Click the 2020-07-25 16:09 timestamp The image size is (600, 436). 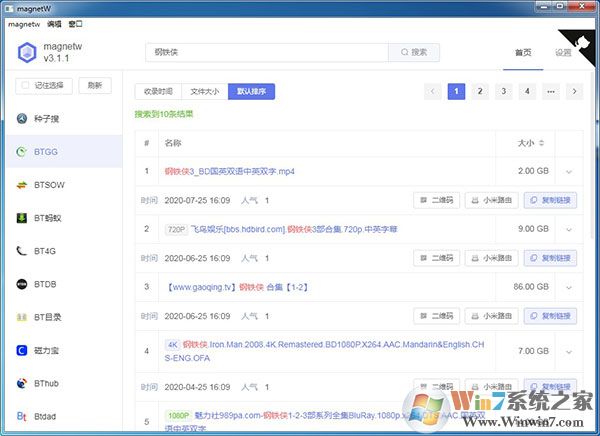[197, 200]
